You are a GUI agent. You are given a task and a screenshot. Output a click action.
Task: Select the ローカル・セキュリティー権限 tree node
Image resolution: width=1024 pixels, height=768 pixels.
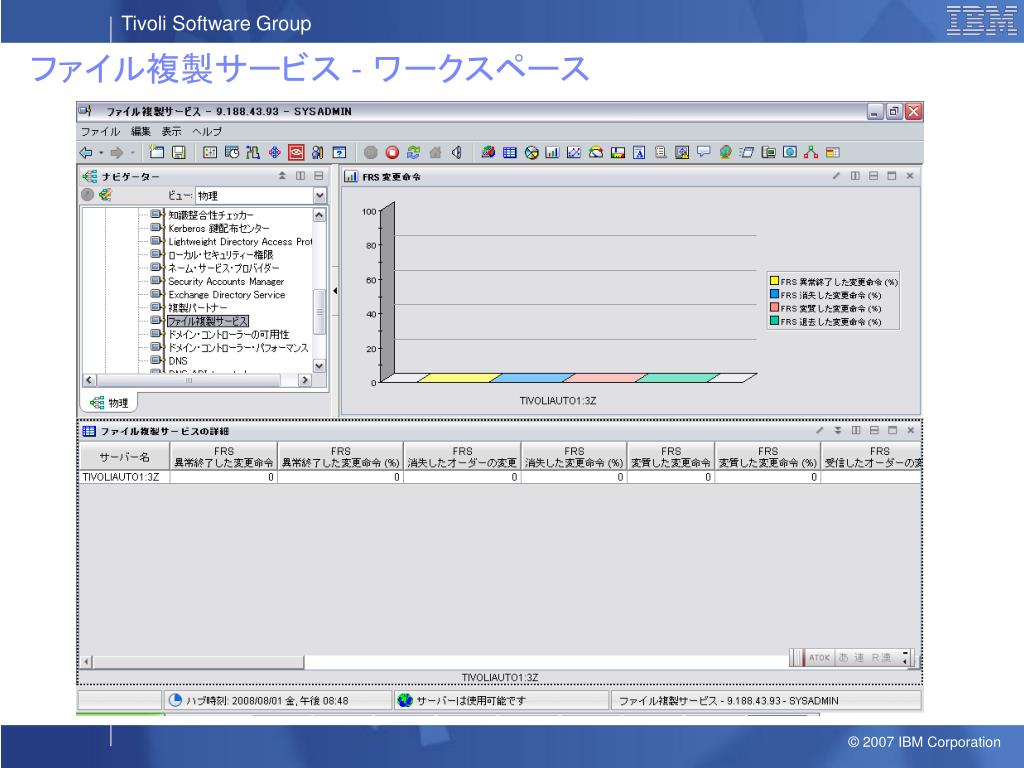(221, 255)
